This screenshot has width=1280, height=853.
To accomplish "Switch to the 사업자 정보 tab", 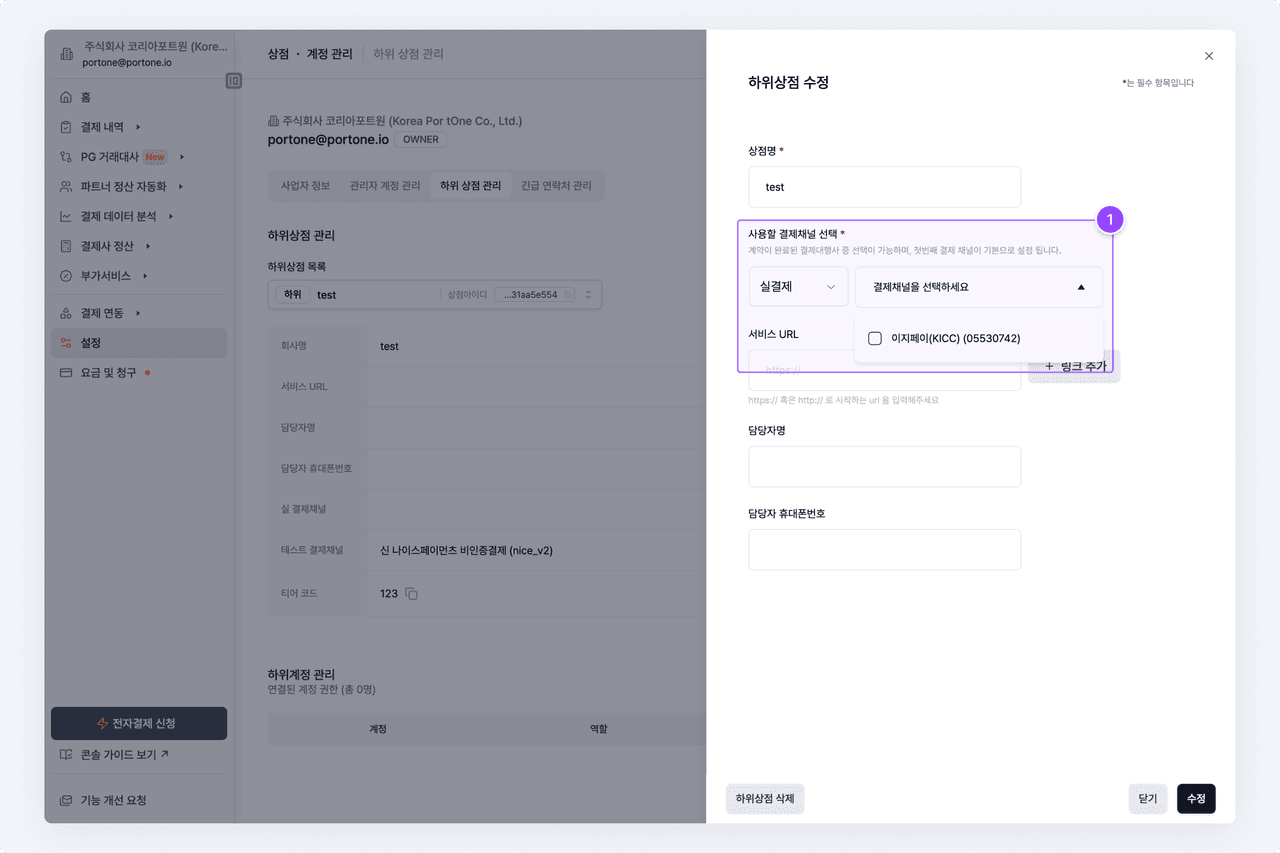I will [x=305, y=186].
